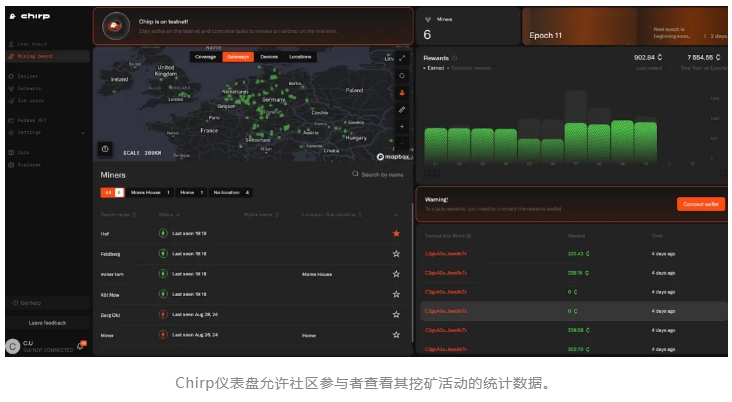Screen dimensions: 732x402
Task: Open Sim usage sidebar item
Action: [26, 100]
